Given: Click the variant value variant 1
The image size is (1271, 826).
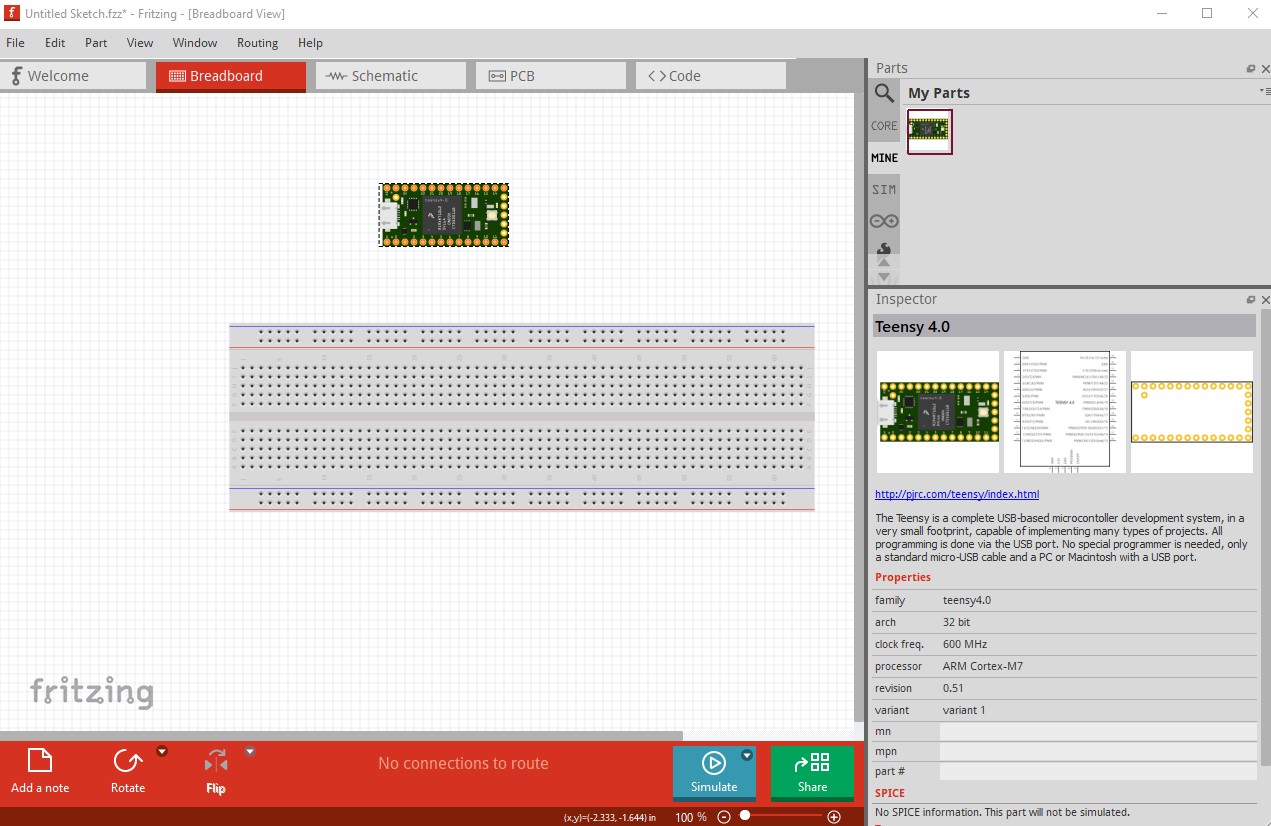Looking at the screenshot, I should click(x=964, y=710).
